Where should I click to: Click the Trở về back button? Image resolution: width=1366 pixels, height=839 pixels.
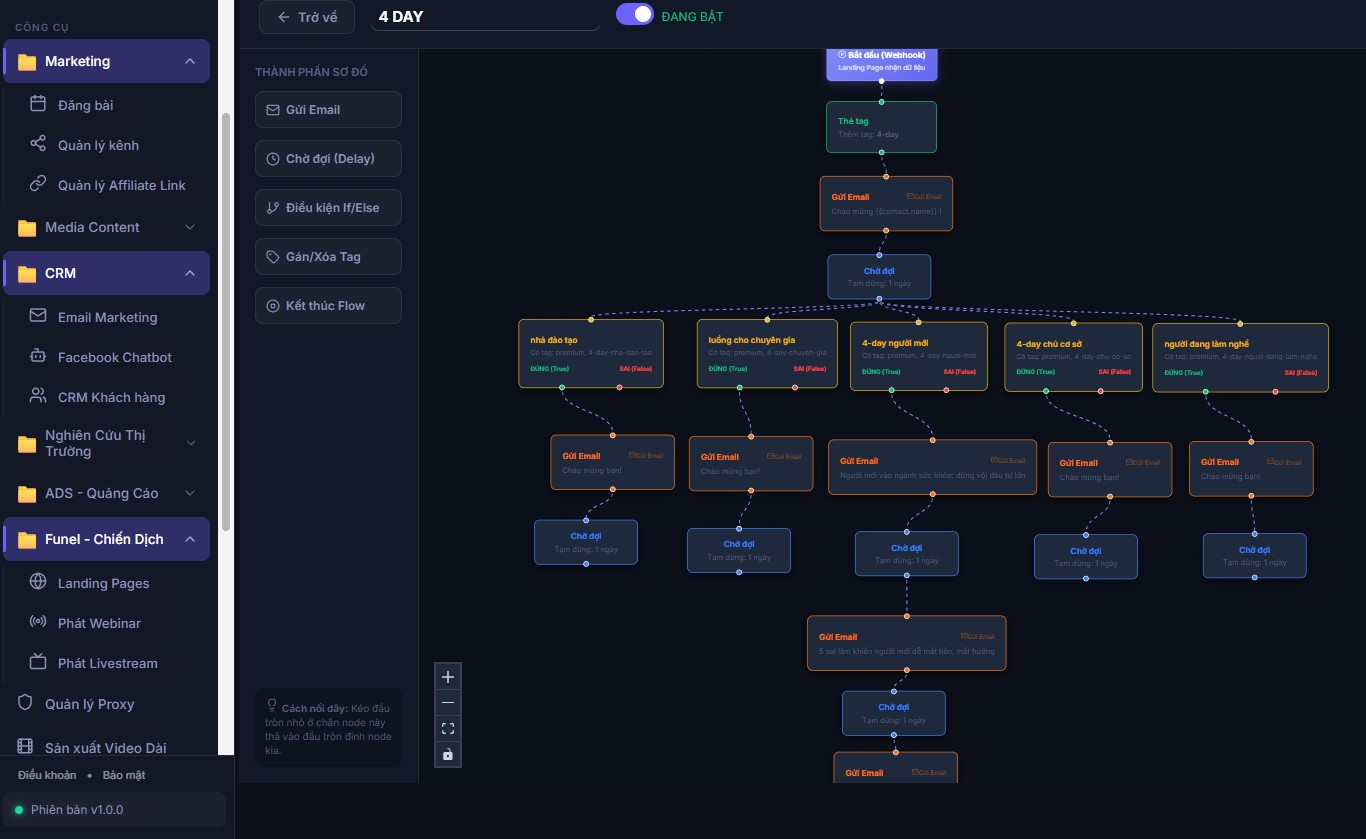point(307,17)
